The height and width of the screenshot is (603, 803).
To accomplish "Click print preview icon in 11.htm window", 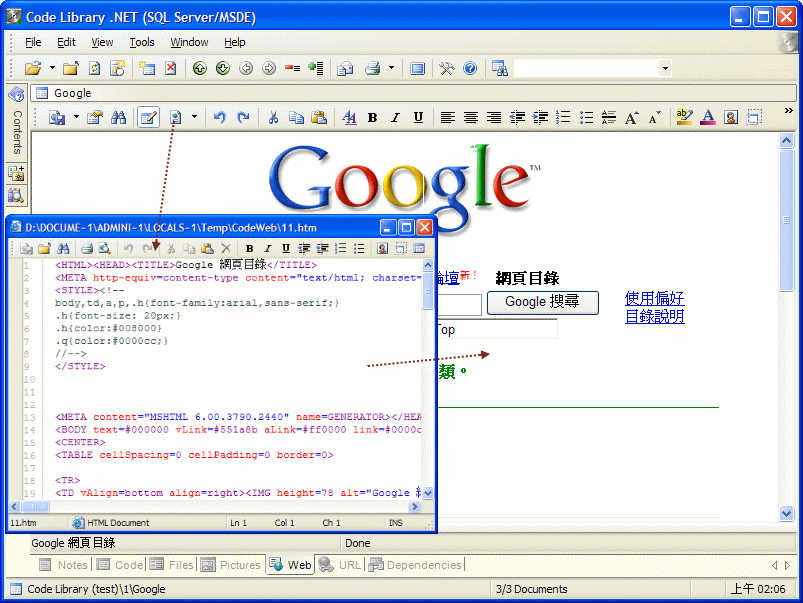I will [x=104, y=248].
